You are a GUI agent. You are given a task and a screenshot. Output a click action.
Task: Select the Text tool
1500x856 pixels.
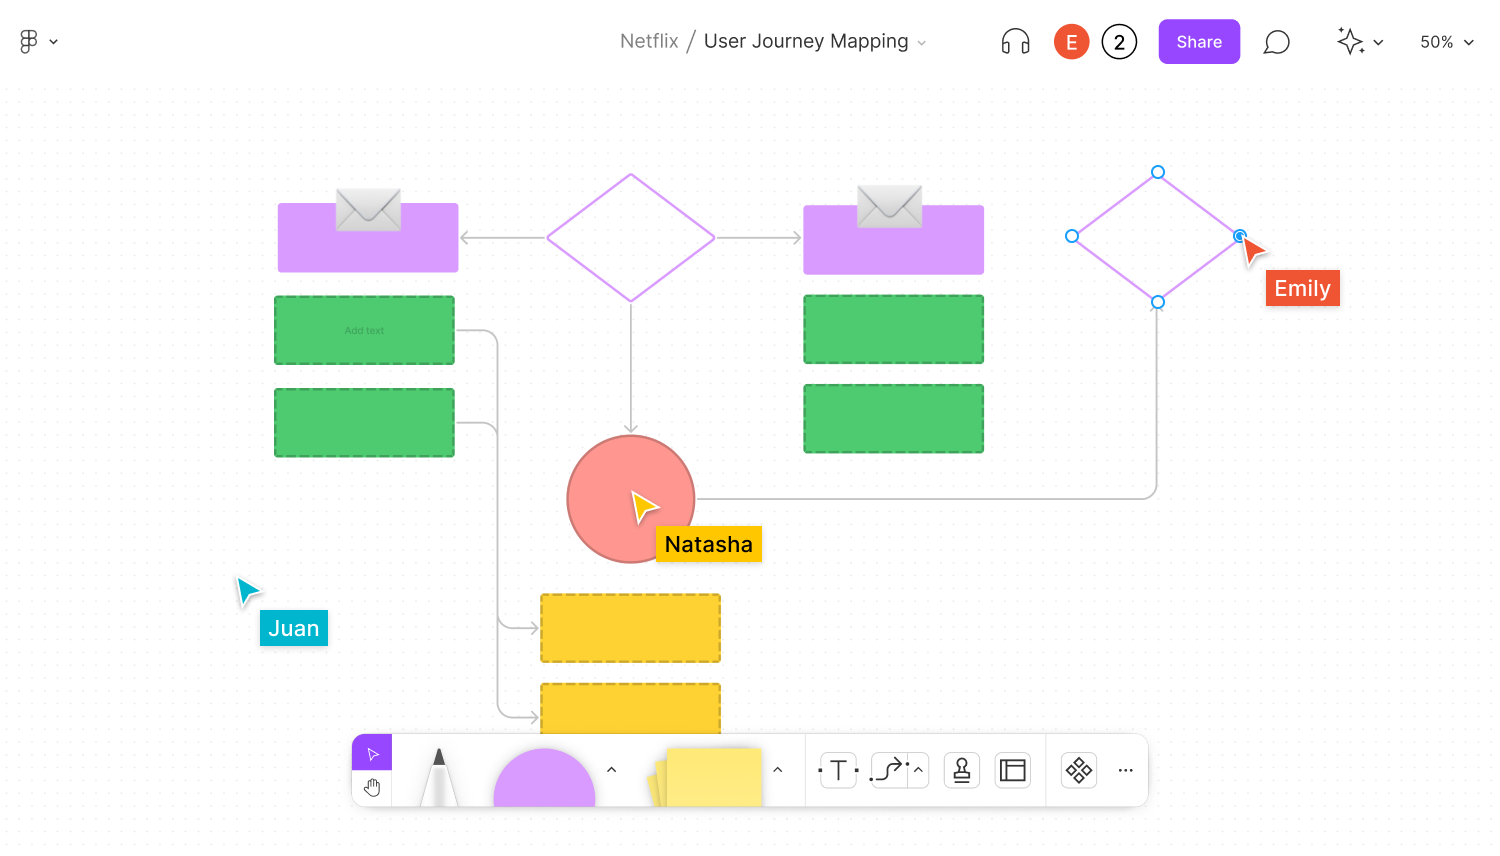click(838, 770)
